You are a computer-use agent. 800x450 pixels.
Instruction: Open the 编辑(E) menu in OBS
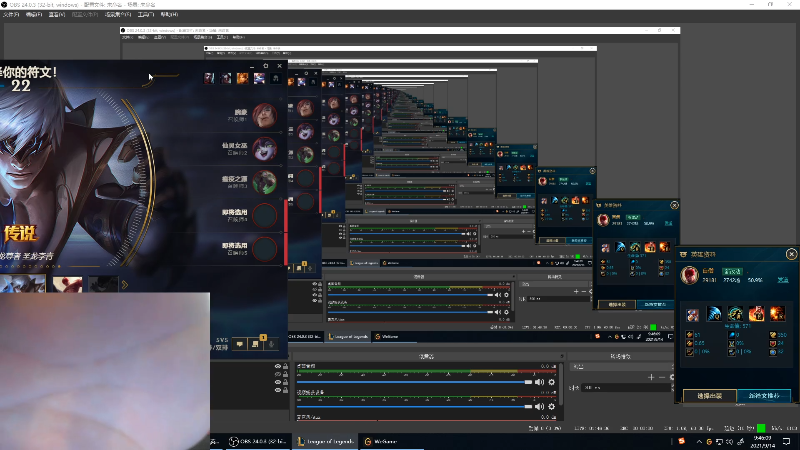click(34, 15)
